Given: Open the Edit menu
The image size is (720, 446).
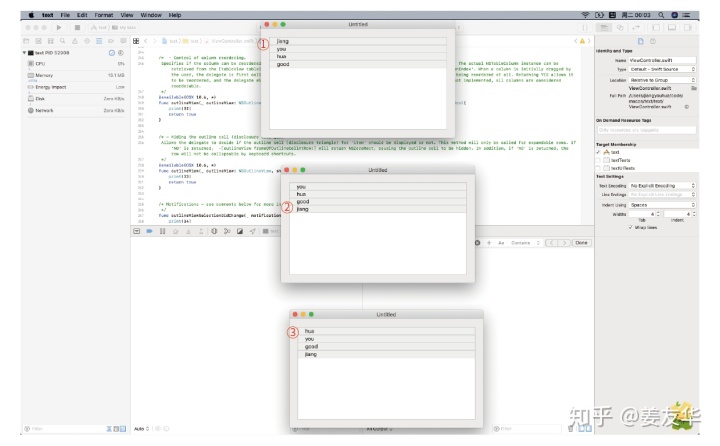Looking at the screenshot, I should click(82, 15).
